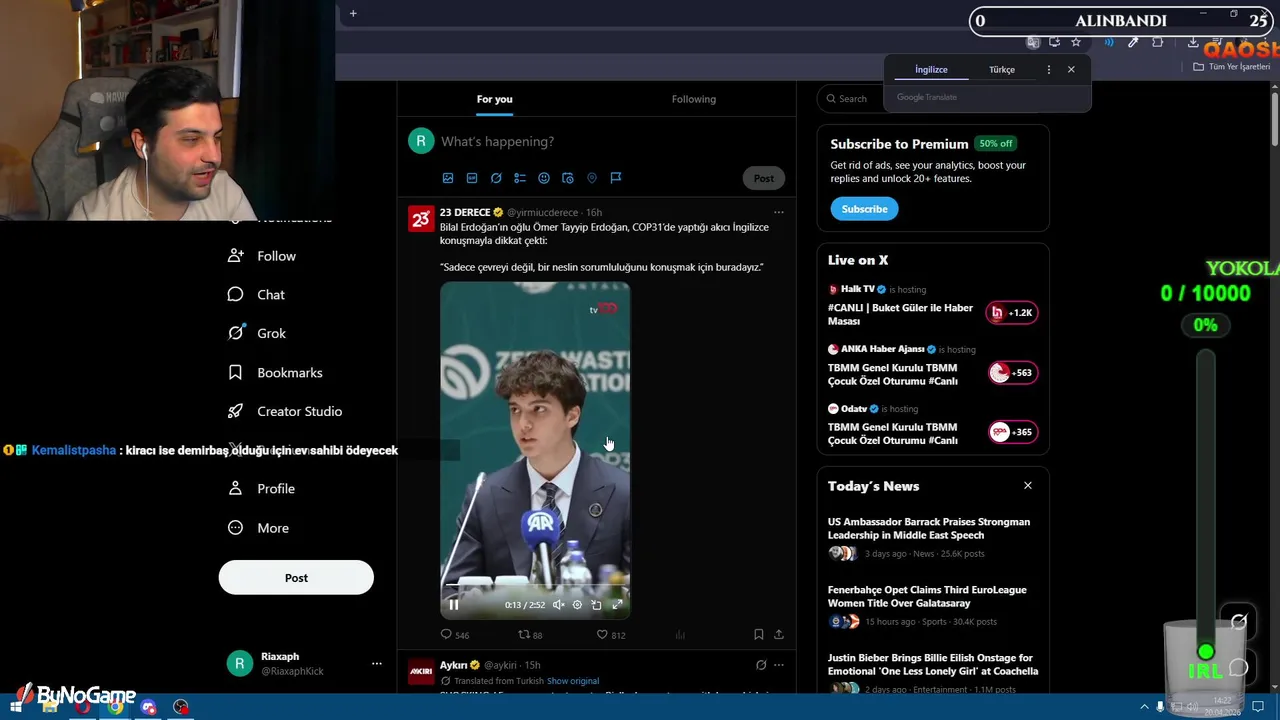Open the Grok enhance icon in composer
1280x720 pixels.
tap(496, 178)
